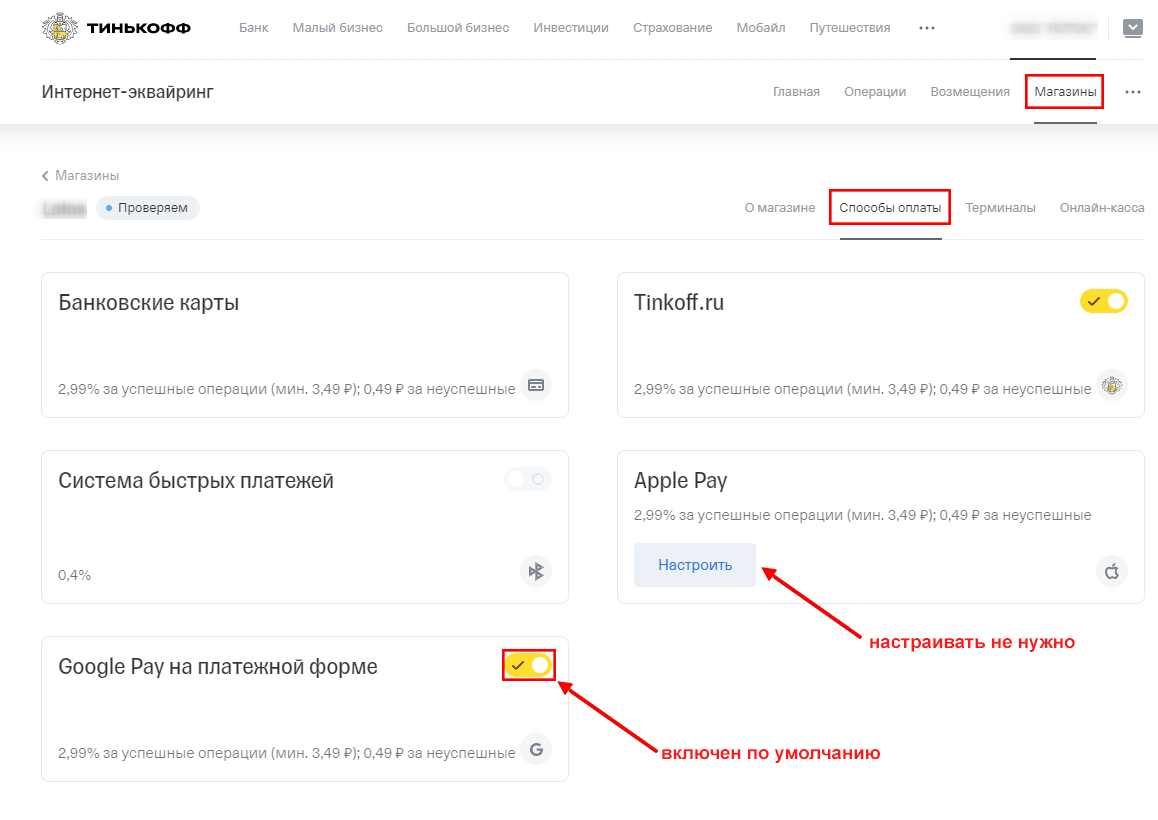This screenshot has height=820, width=1158.
Task: Go back via the Магазины chevron
Action: [45, 176]
